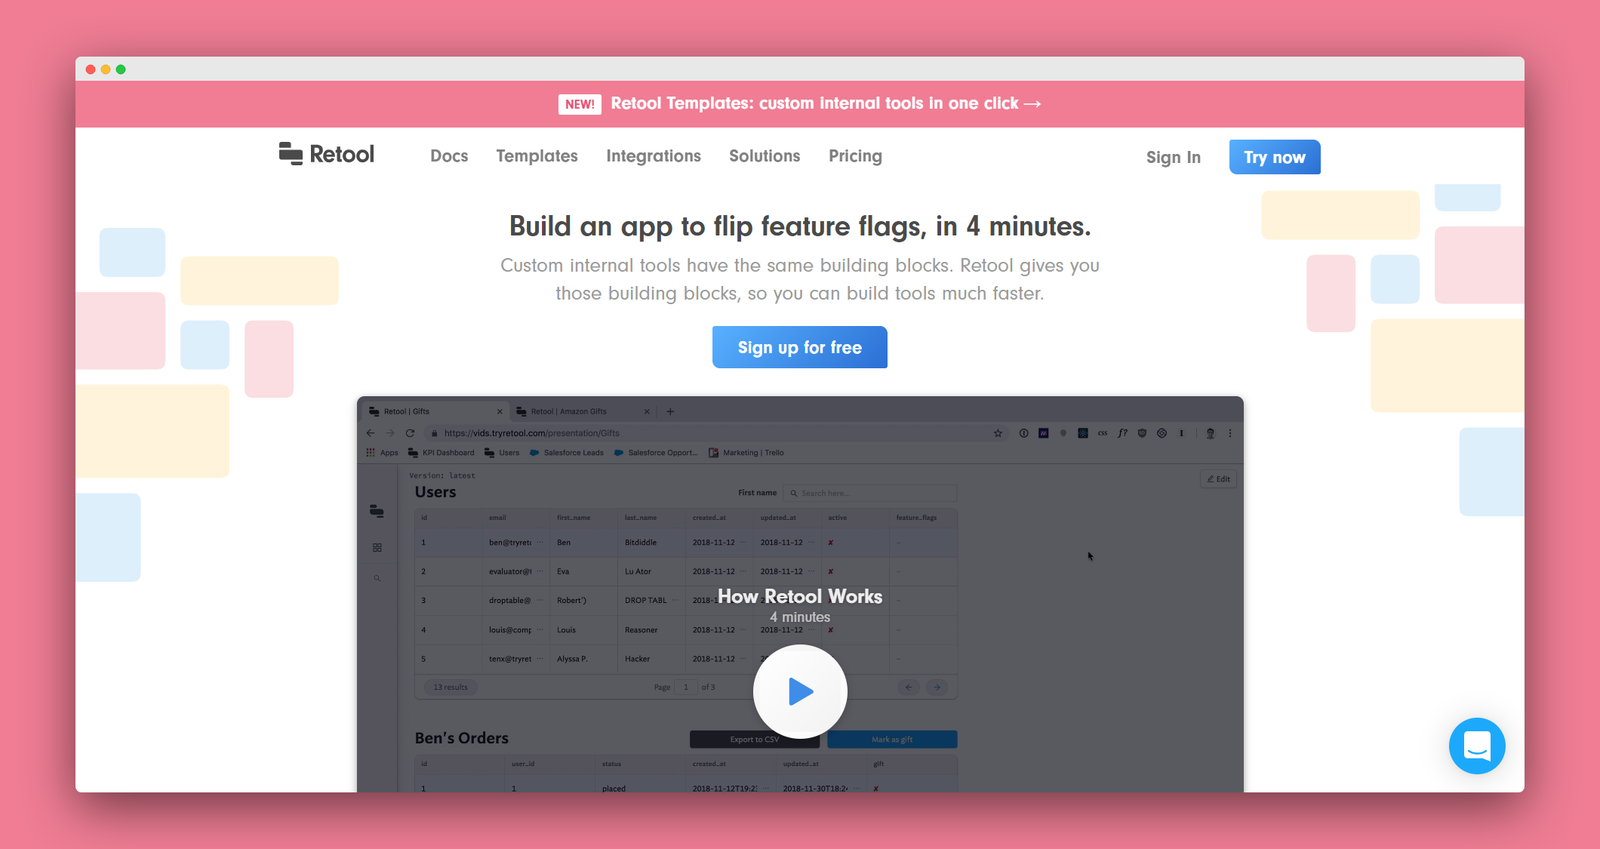Open the Pricing page

click(x=855, y=156)
